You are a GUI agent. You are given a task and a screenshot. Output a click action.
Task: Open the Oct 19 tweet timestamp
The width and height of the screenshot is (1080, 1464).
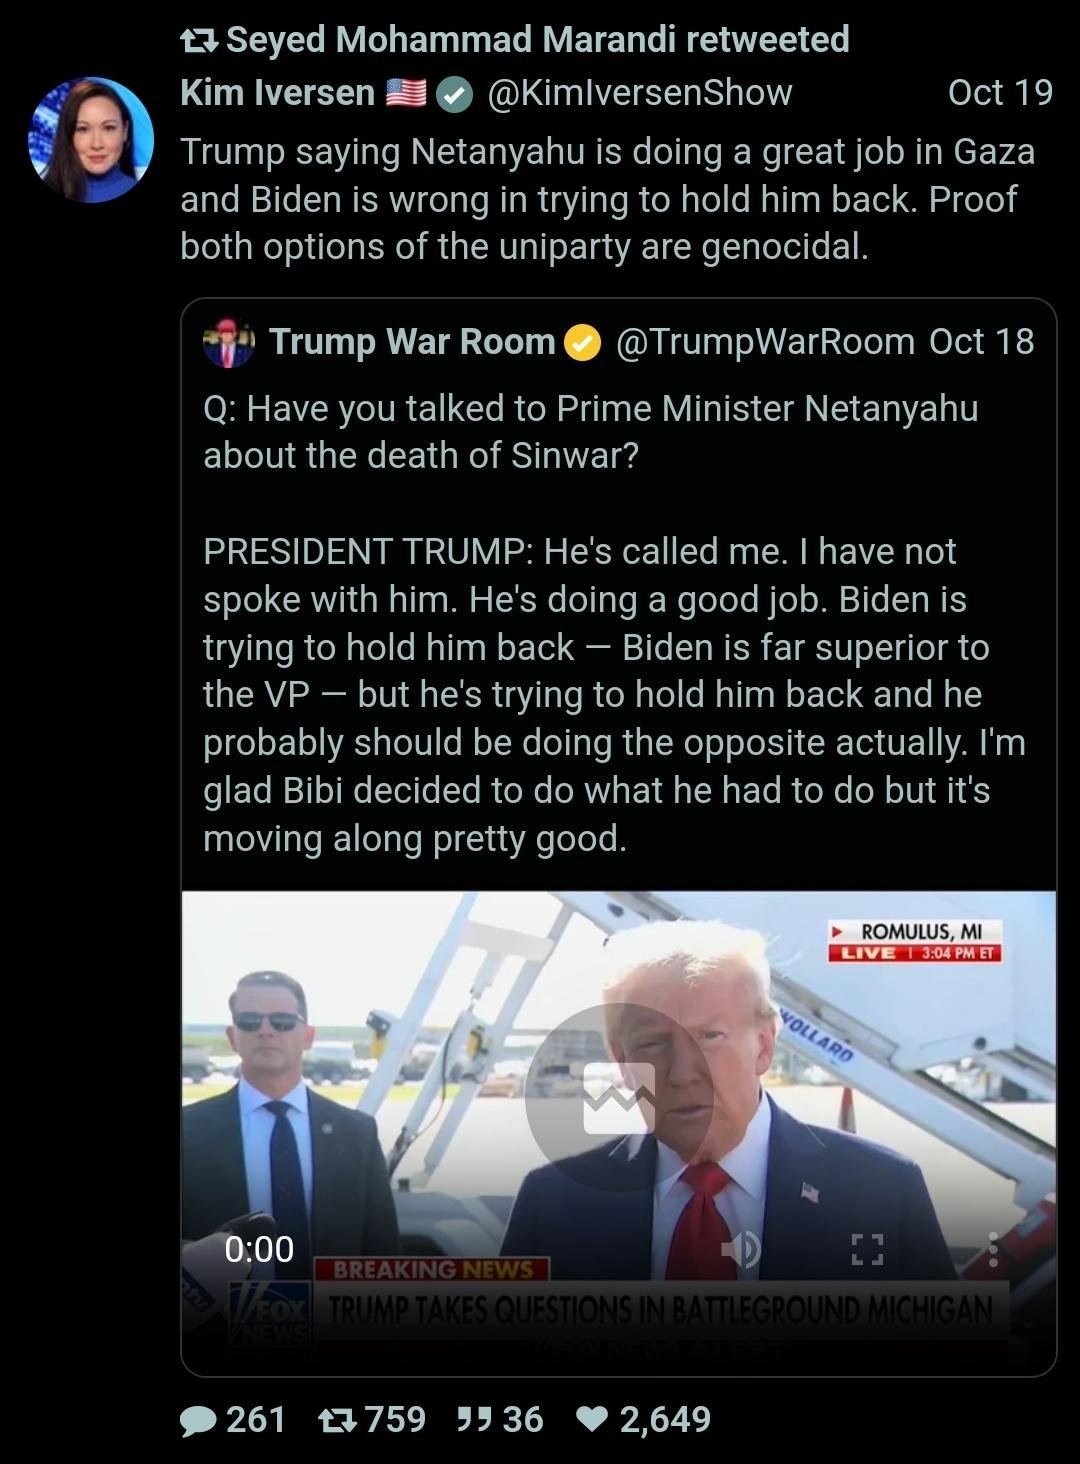[x=1000, y=93]
